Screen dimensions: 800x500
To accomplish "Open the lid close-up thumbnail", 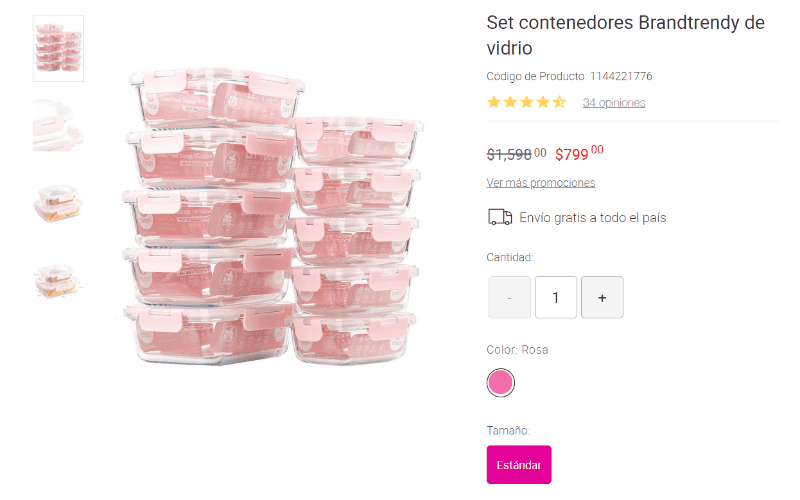I will tap(58, 123).
